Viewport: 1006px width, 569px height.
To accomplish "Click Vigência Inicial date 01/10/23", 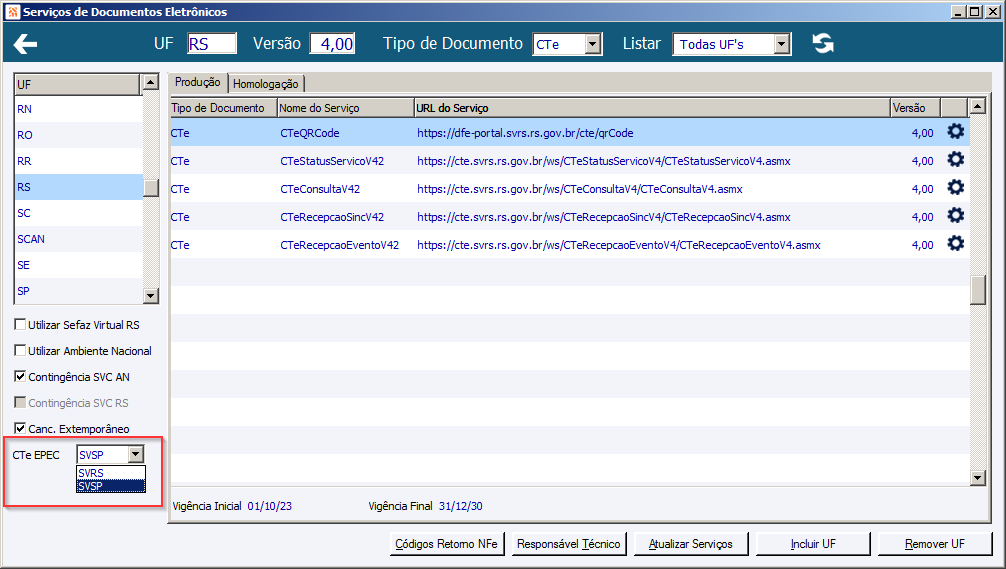I will pos(269,506).
